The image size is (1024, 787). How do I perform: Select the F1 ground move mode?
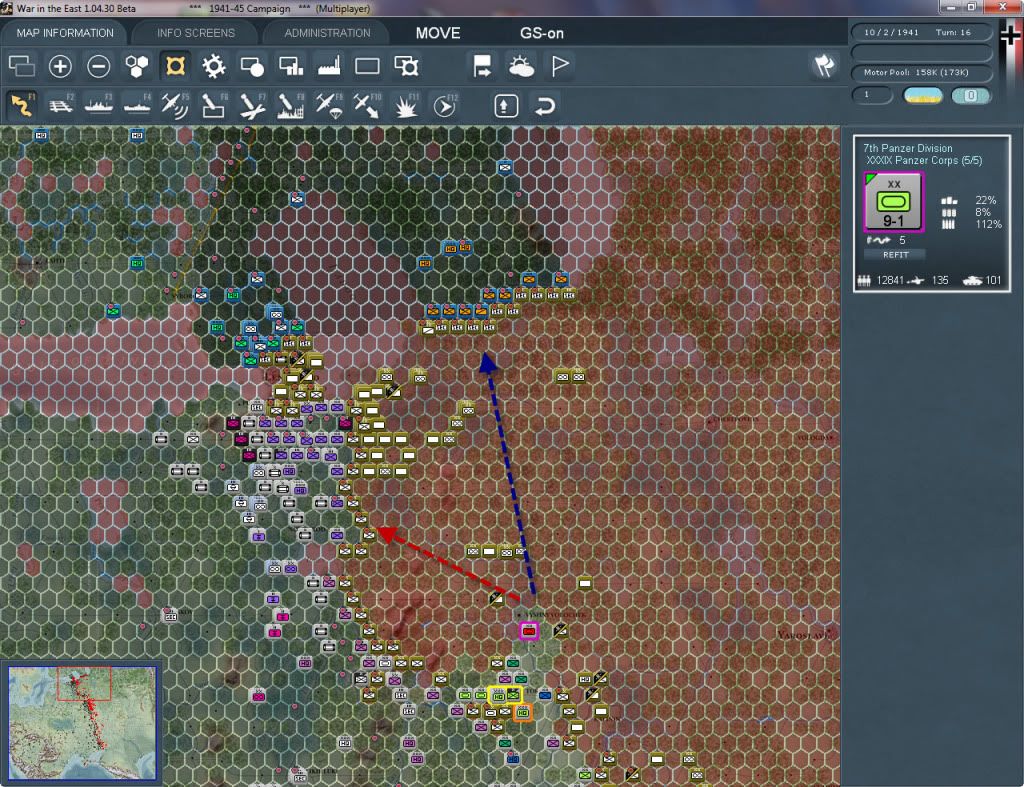click(22, 106)
